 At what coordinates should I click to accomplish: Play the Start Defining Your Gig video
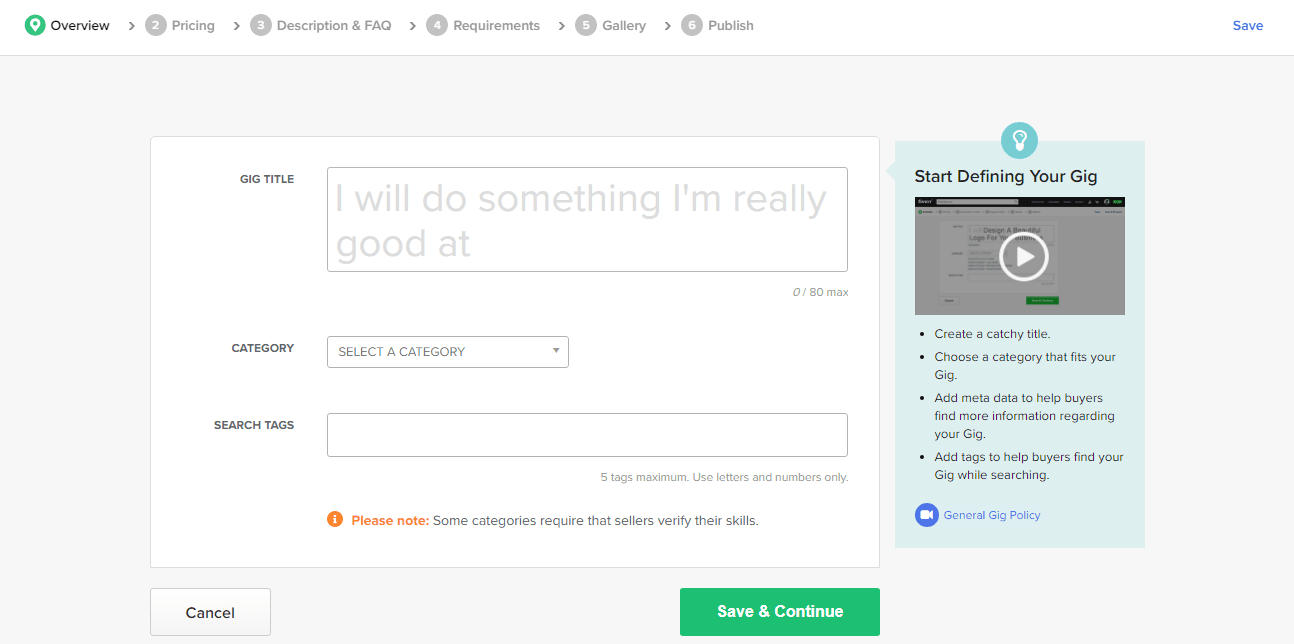[1024, 257]
